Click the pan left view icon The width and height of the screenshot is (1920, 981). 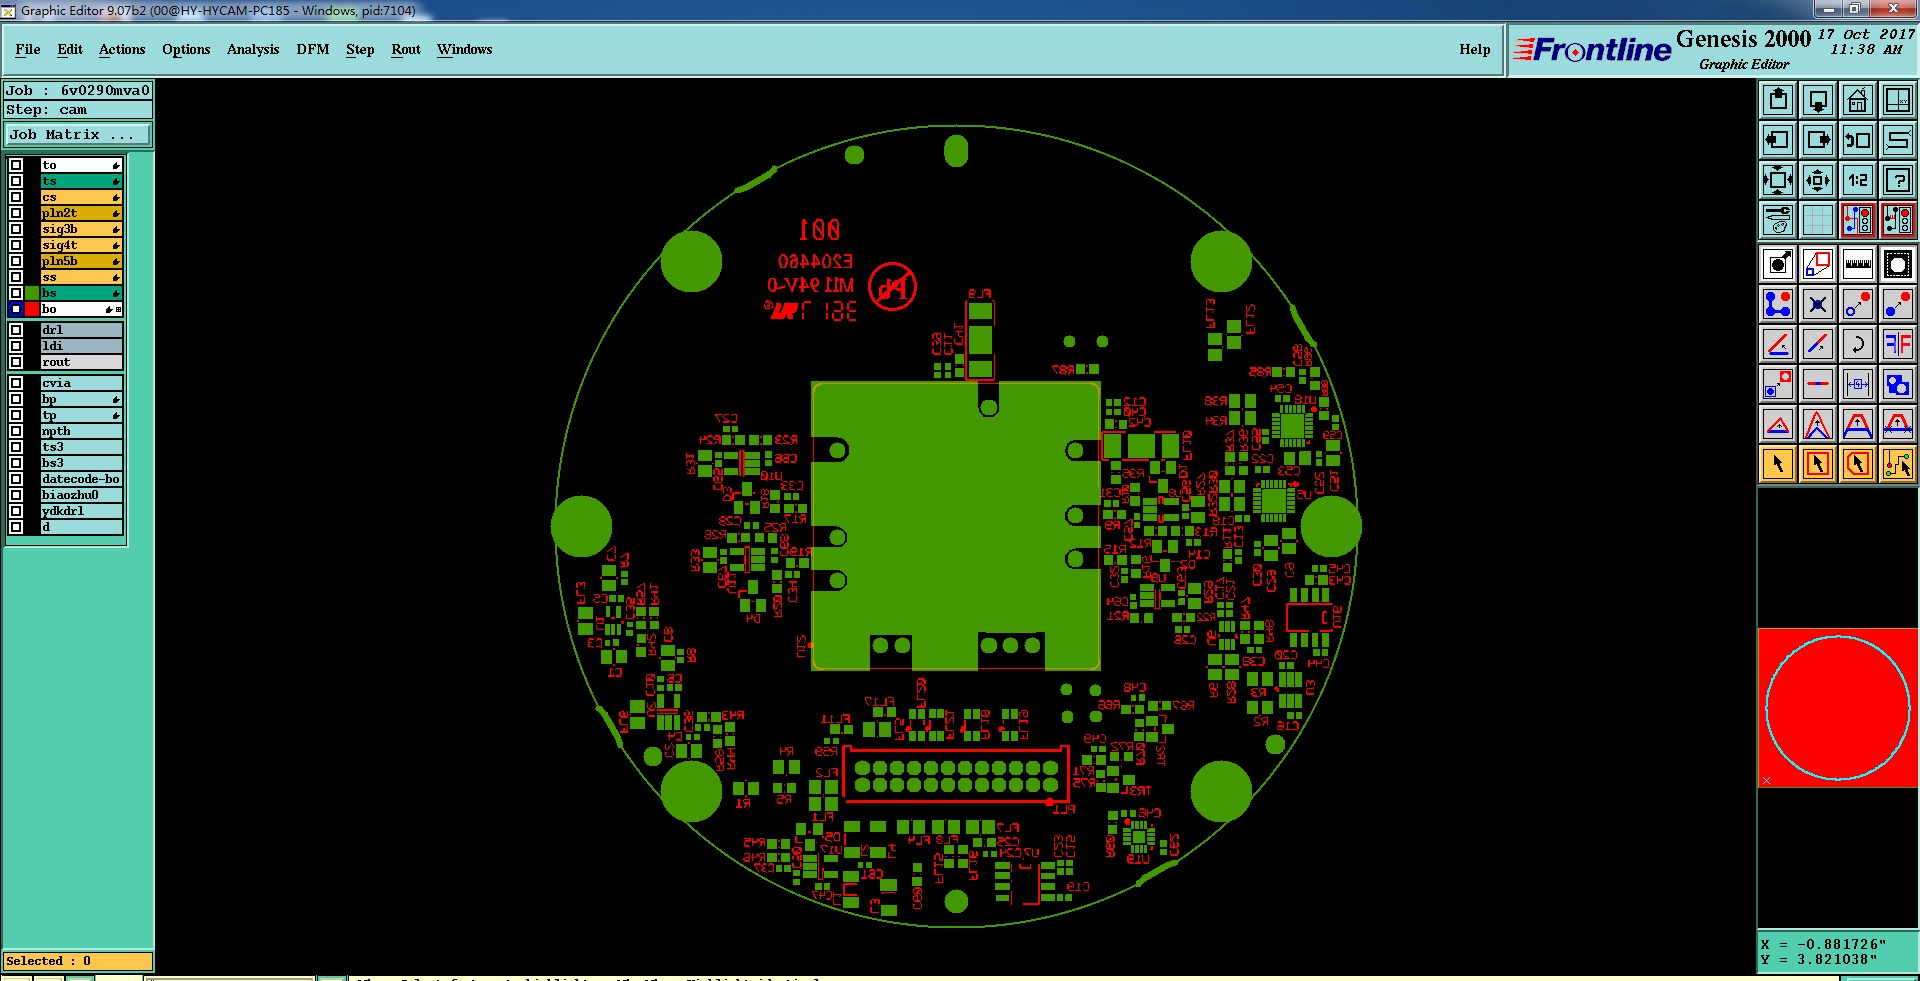coord(1778,140)
